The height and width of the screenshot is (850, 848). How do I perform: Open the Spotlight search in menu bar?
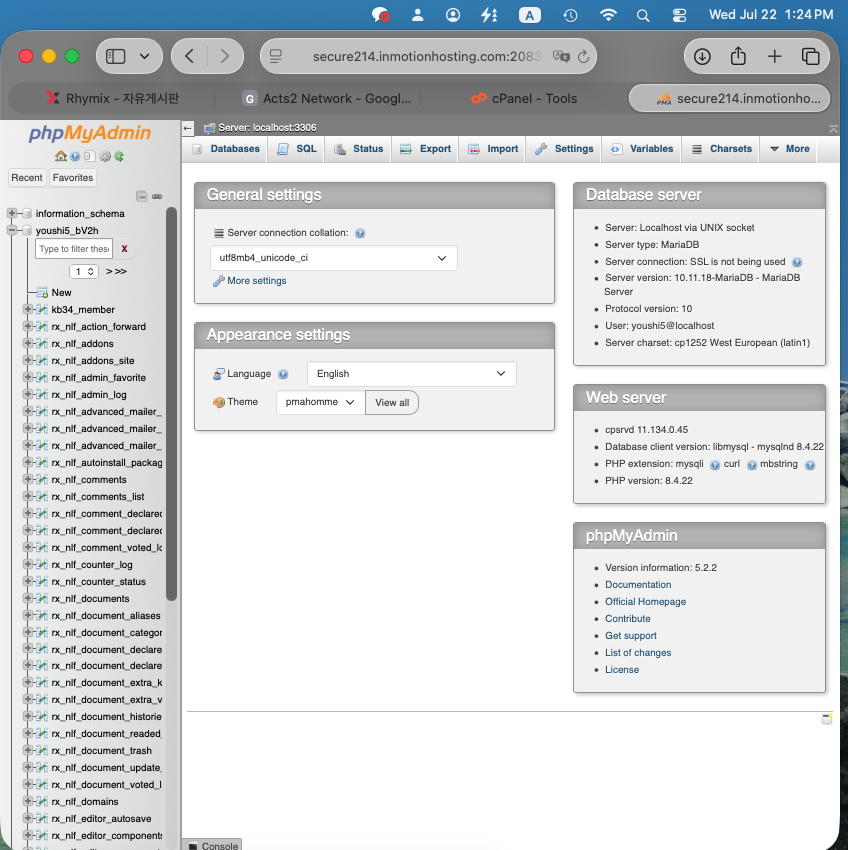[643, 15]
